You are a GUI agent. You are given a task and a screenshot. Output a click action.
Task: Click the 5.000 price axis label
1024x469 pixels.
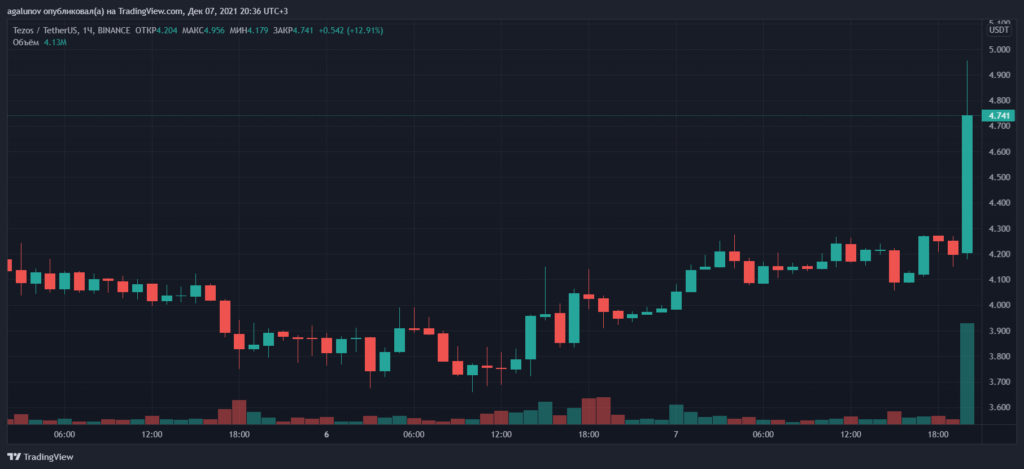point(999,49)
